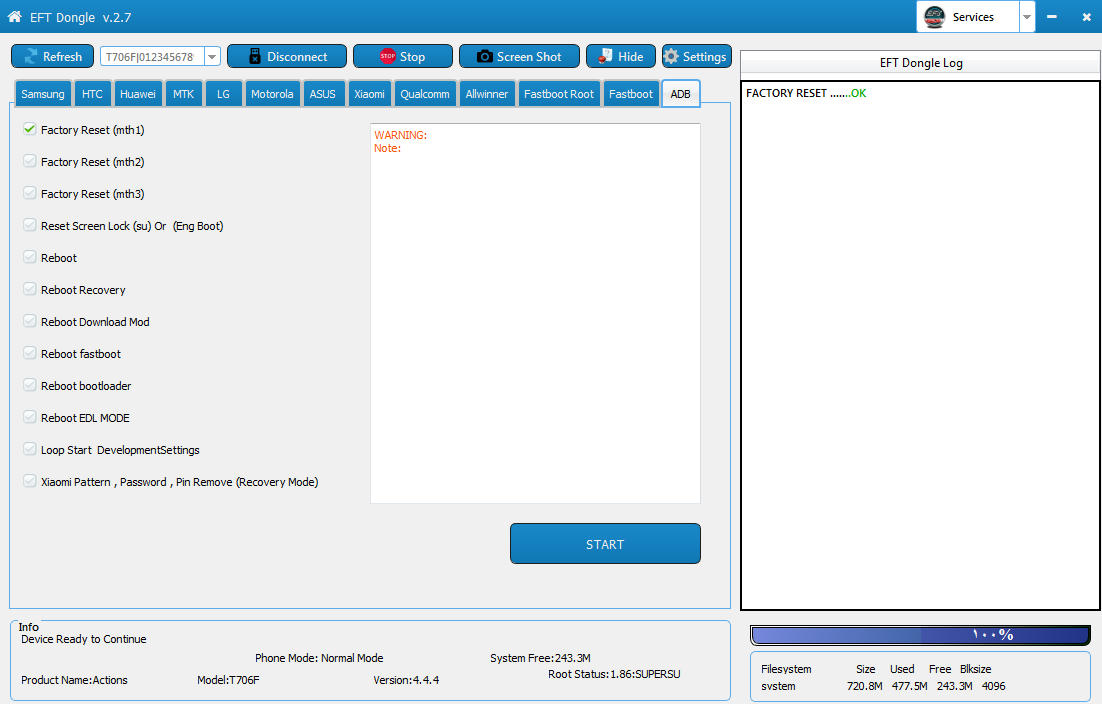Click the 477.5M used value
The width and height of the screenshot is (1102, 704).
click(909, 686)
